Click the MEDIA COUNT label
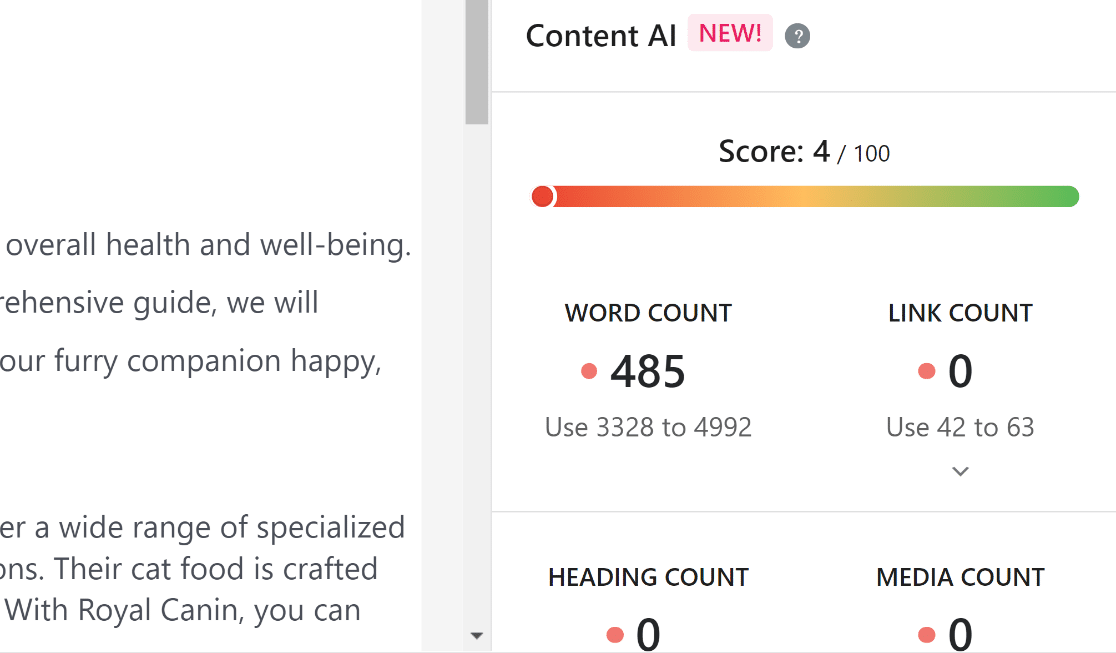The width and height of the screenshot is (1116, 653). coord(959,577)
